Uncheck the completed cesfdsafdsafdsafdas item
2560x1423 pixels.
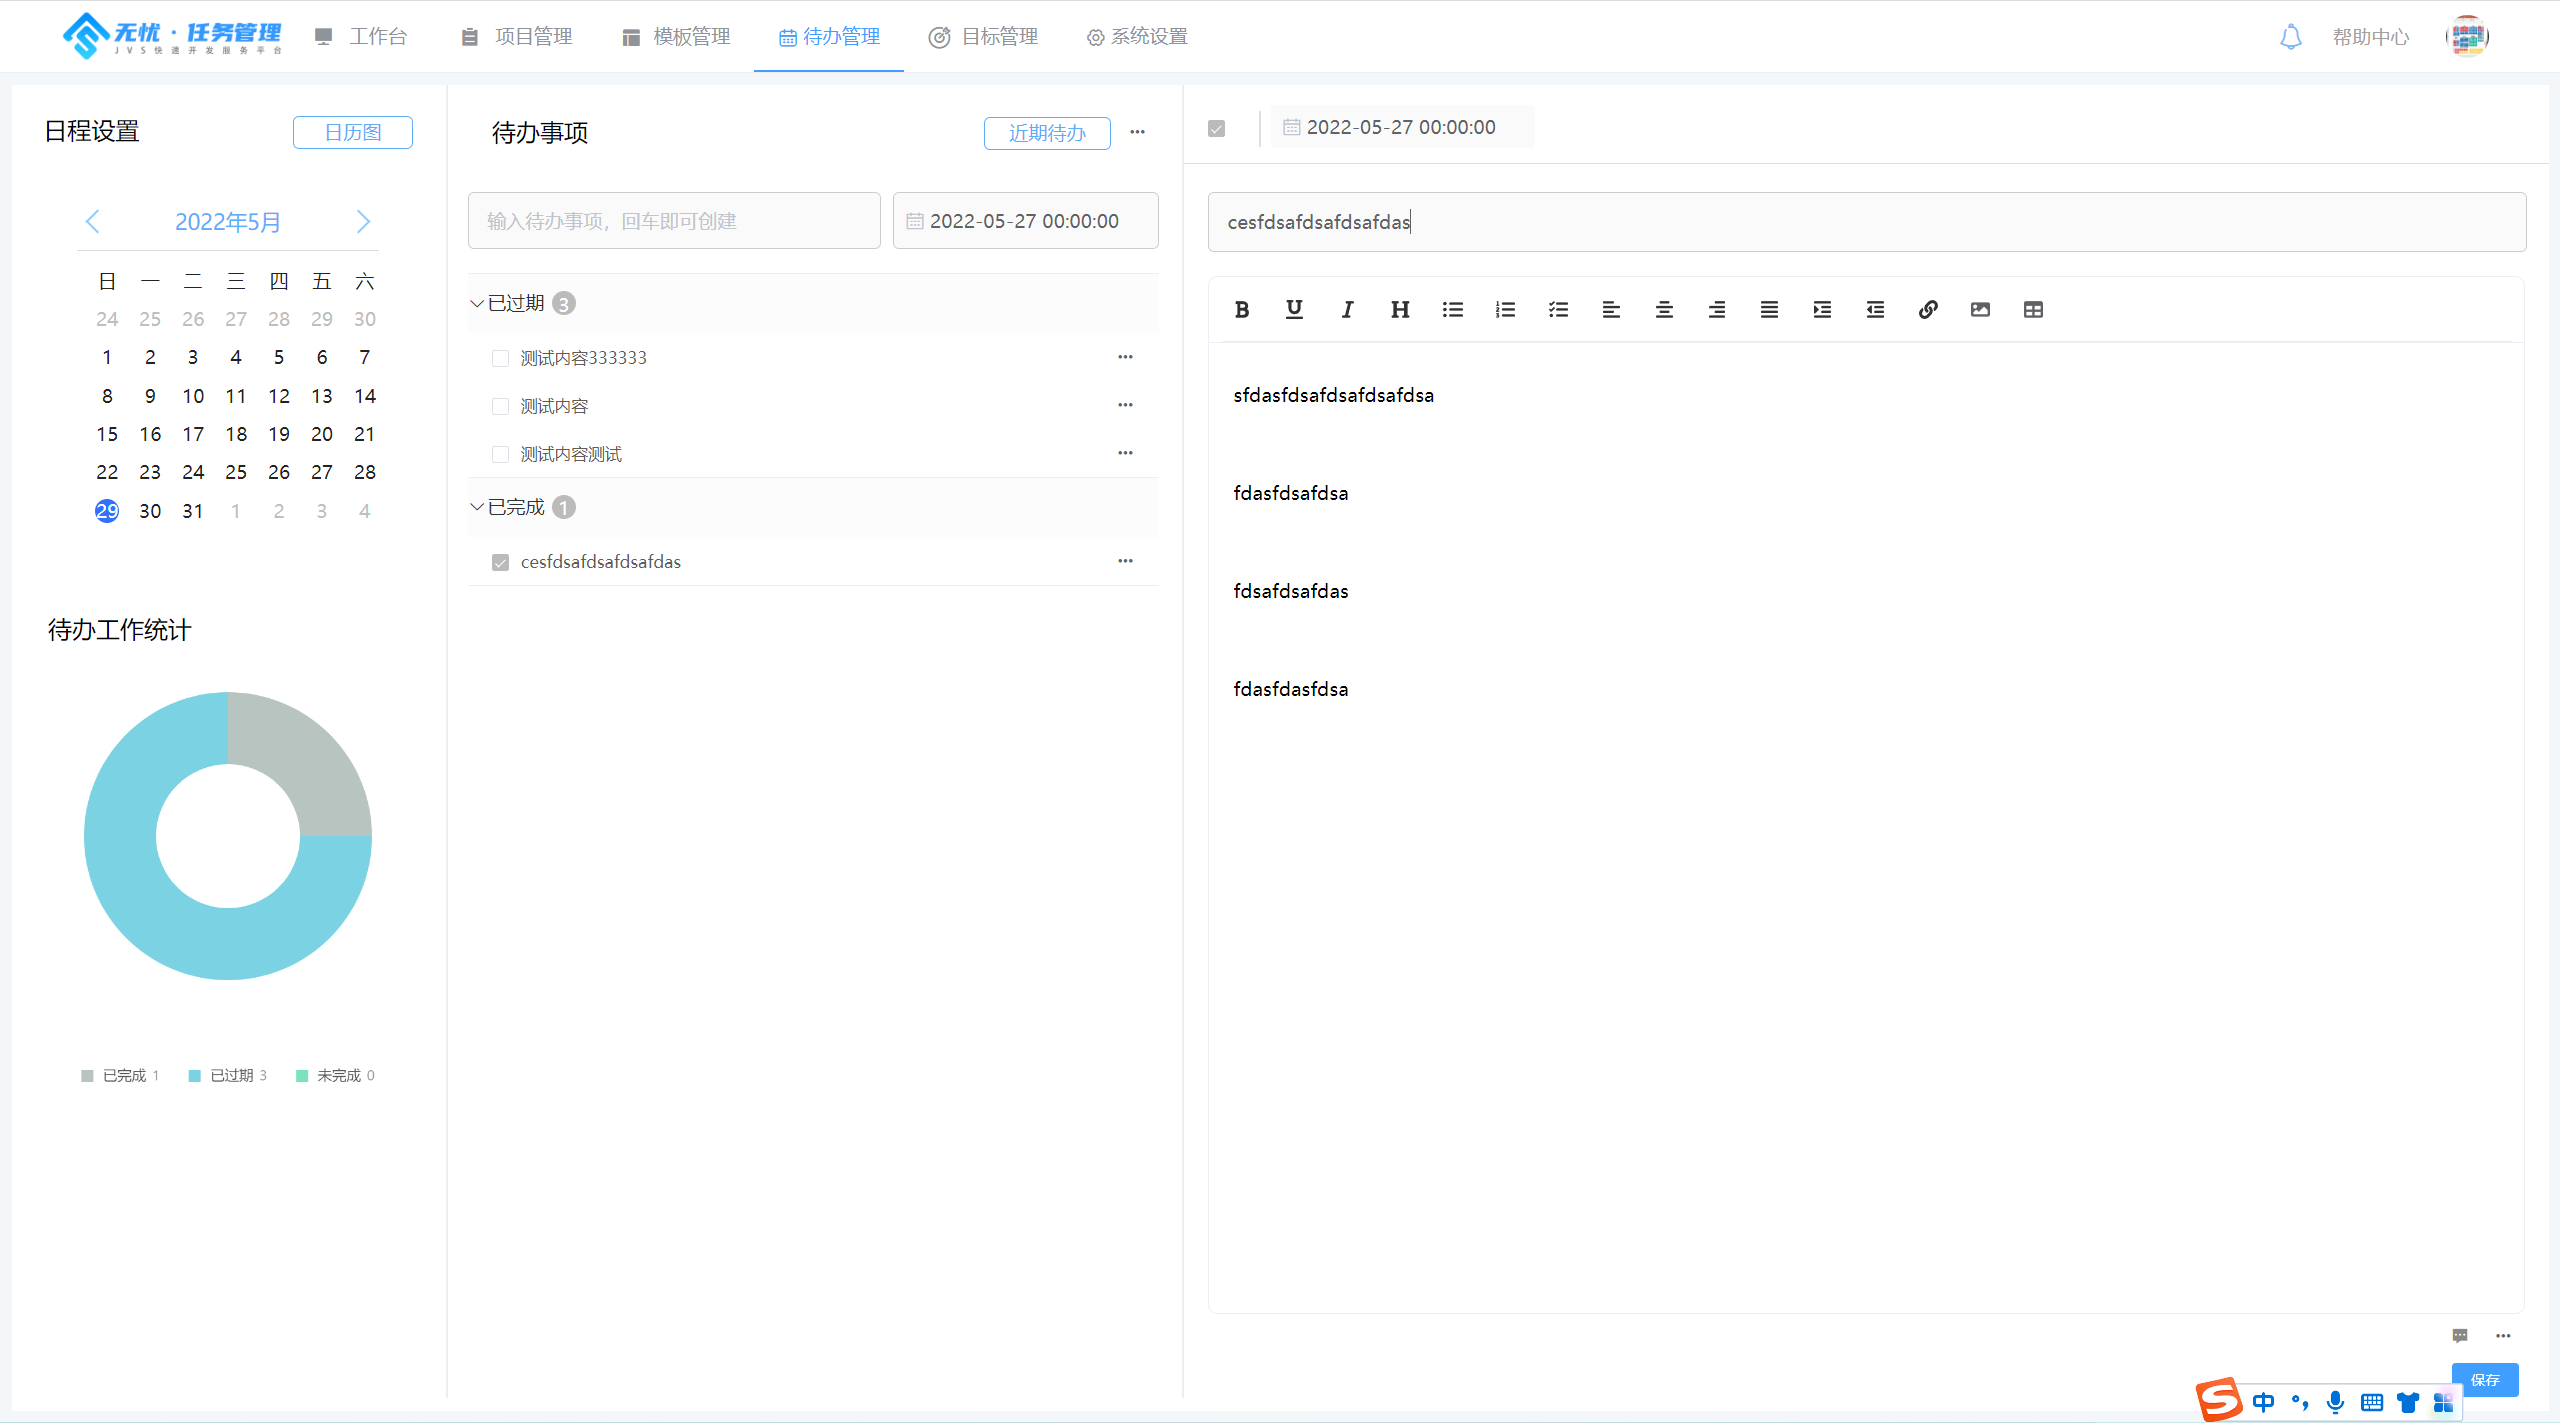[x=500, y=562]
